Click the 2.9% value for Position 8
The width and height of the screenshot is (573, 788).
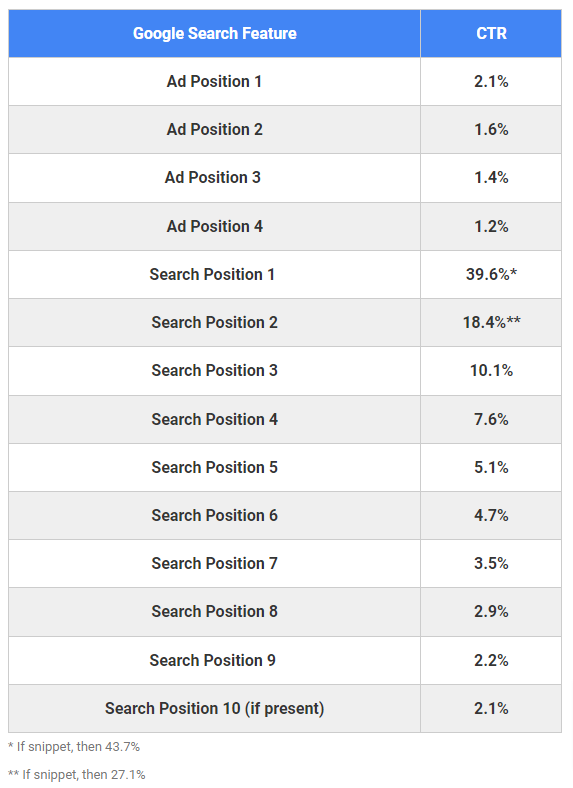point(491,611)
